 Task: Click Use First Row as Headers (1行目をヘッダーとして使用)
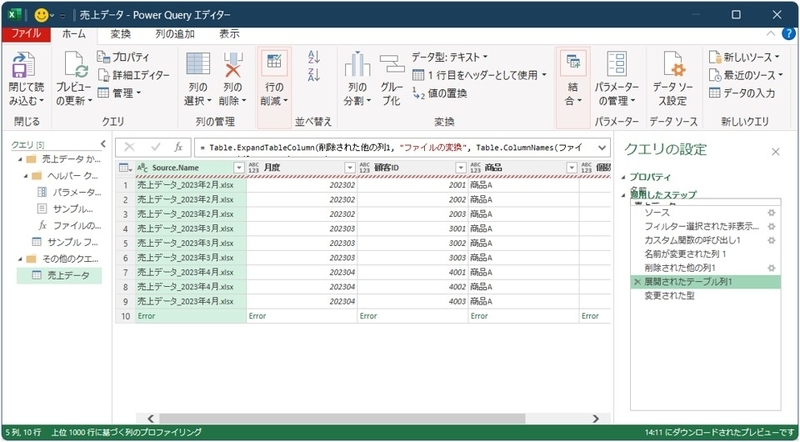pos(479,75)
